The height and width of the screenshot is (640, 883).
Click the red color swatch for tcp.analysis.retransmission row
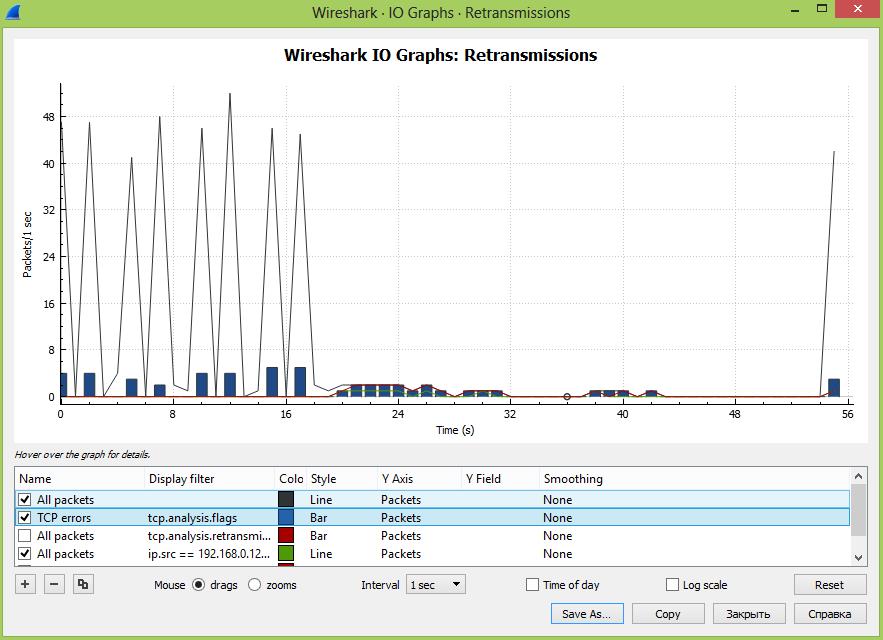pos(285,535)
